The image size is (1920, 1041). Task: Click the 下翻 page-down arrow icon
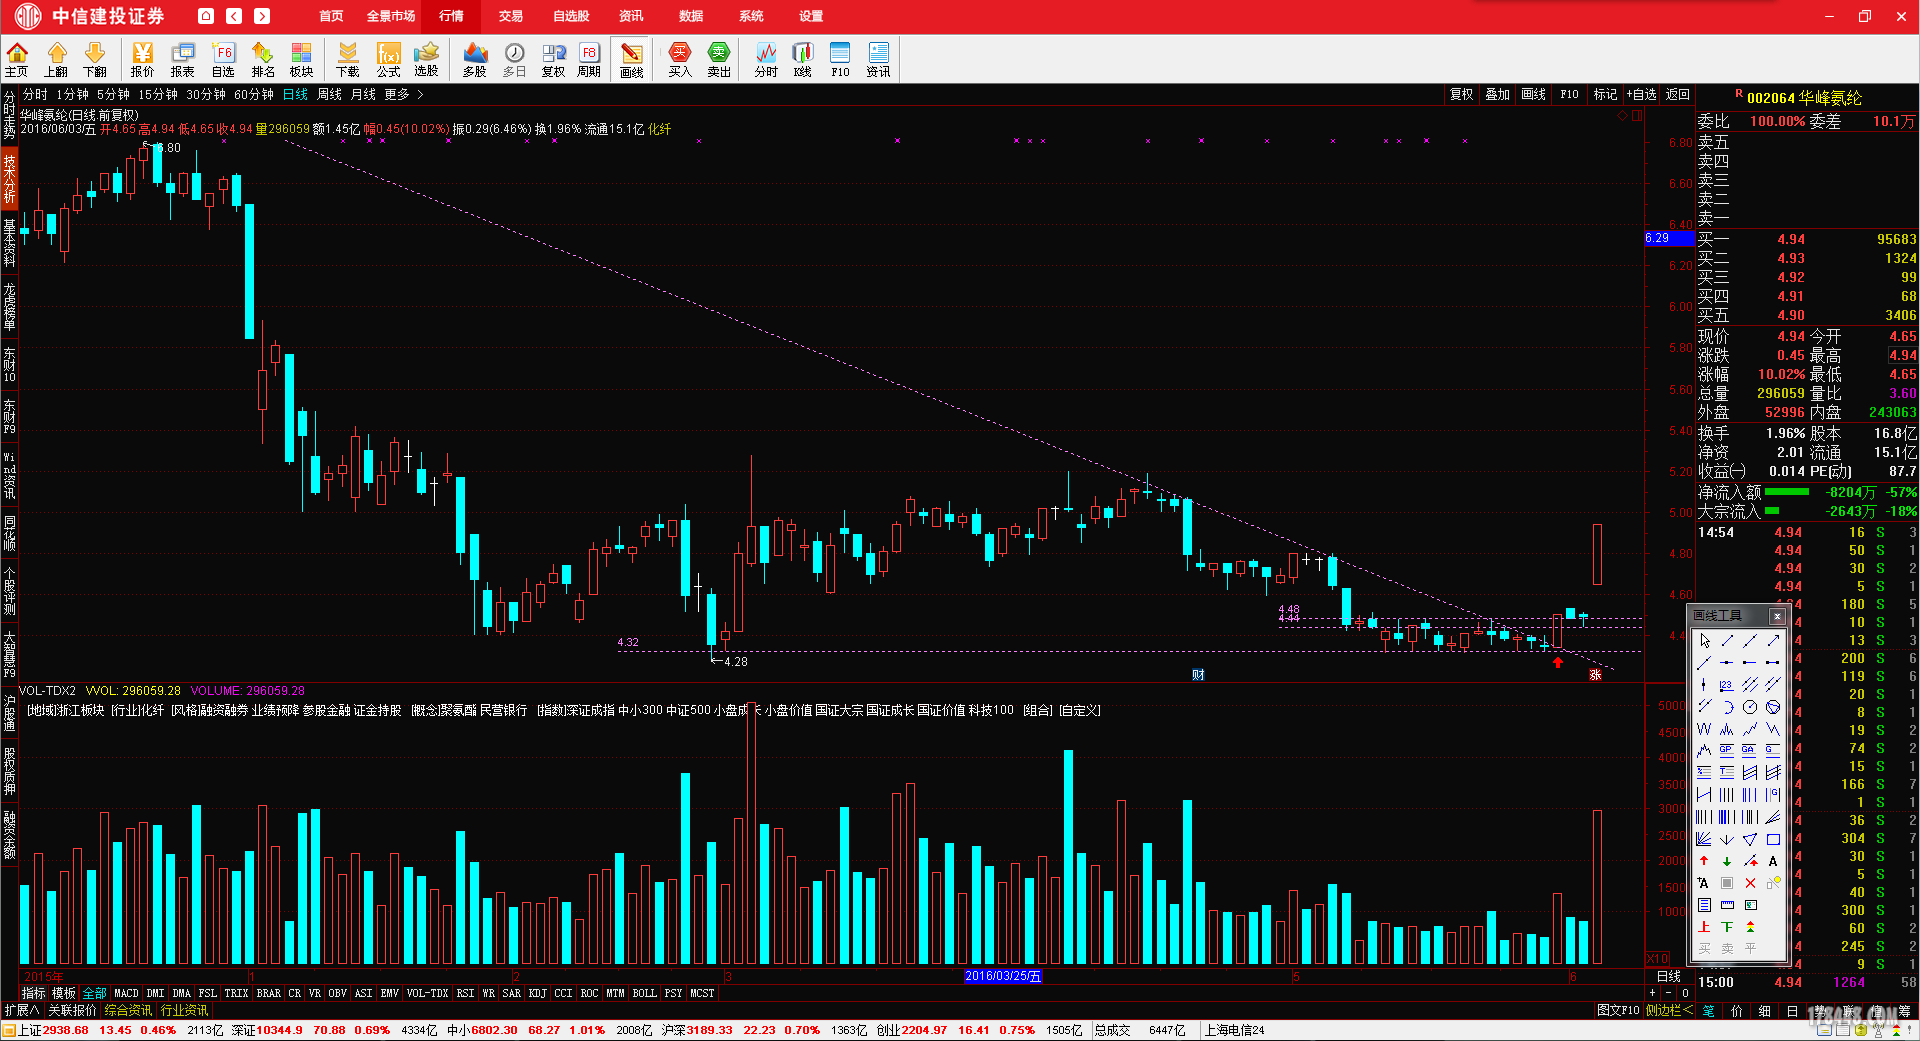(x=95, y=60)
